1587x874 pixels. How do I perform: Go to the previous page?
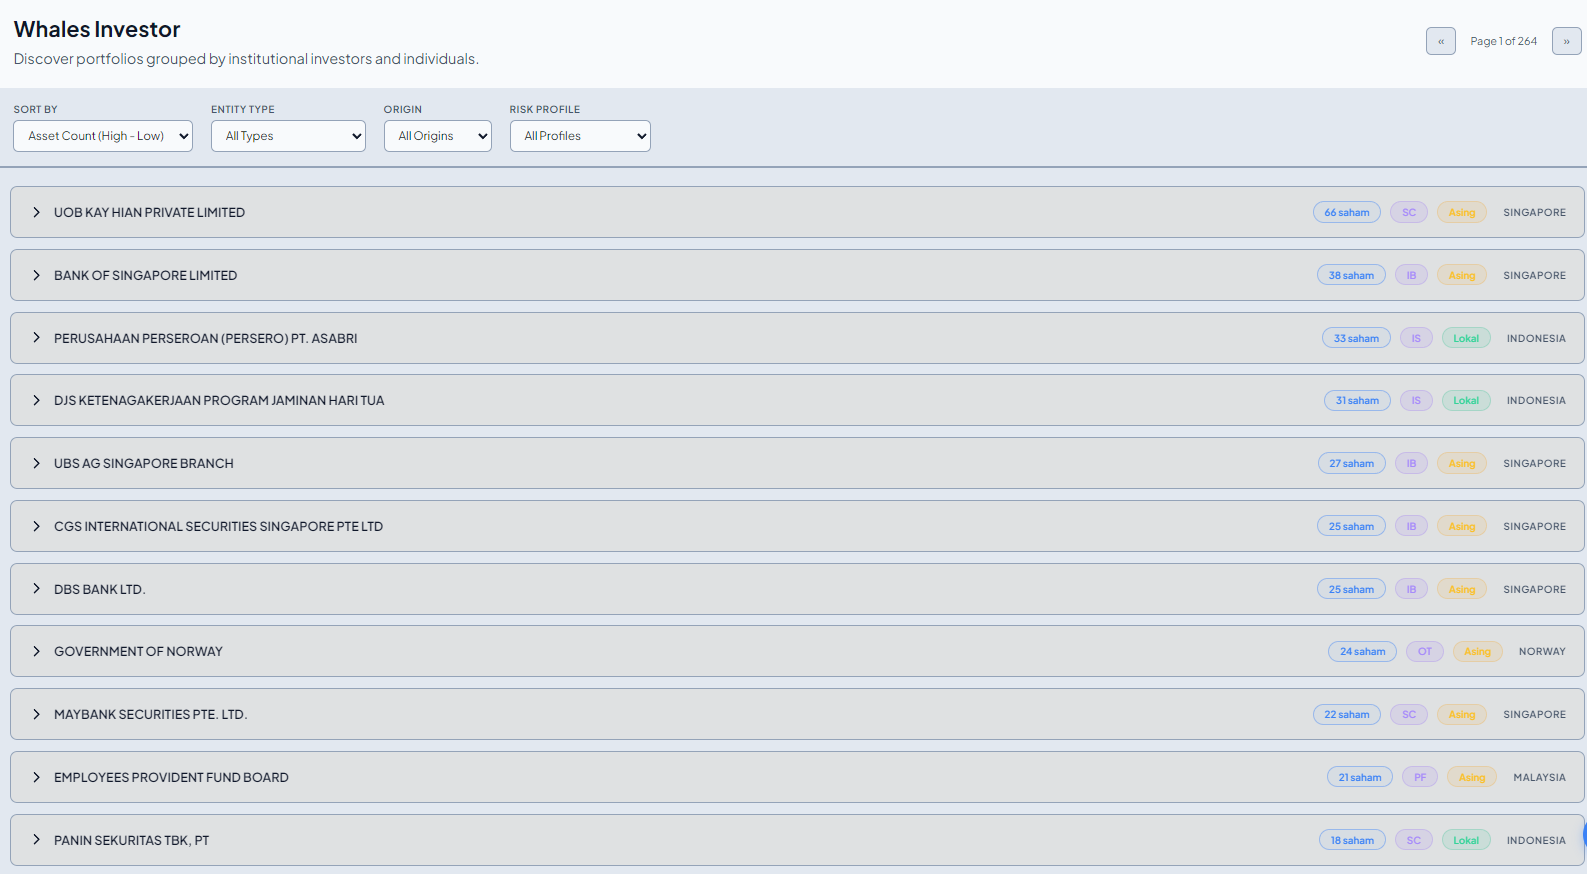1441,41
